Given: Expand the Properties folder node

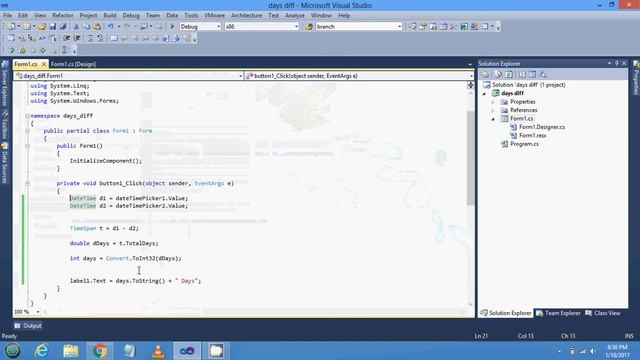Looking at the screenshot, I should coord(493,102).
